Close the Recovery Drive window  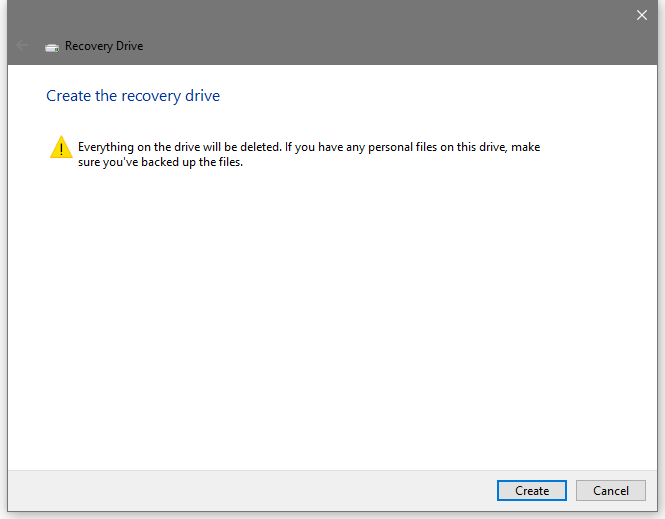pyautogui.click(x=642, y=15)
